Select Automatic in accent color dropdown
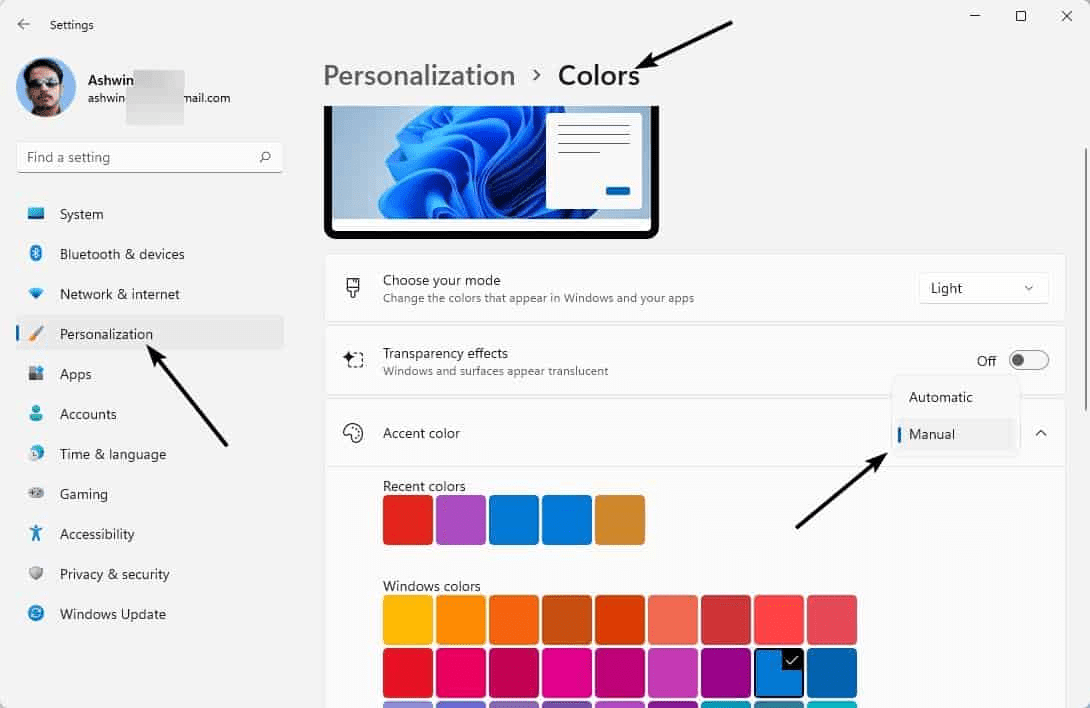This screenshot has width=1090, height=708. click(940, 397)
